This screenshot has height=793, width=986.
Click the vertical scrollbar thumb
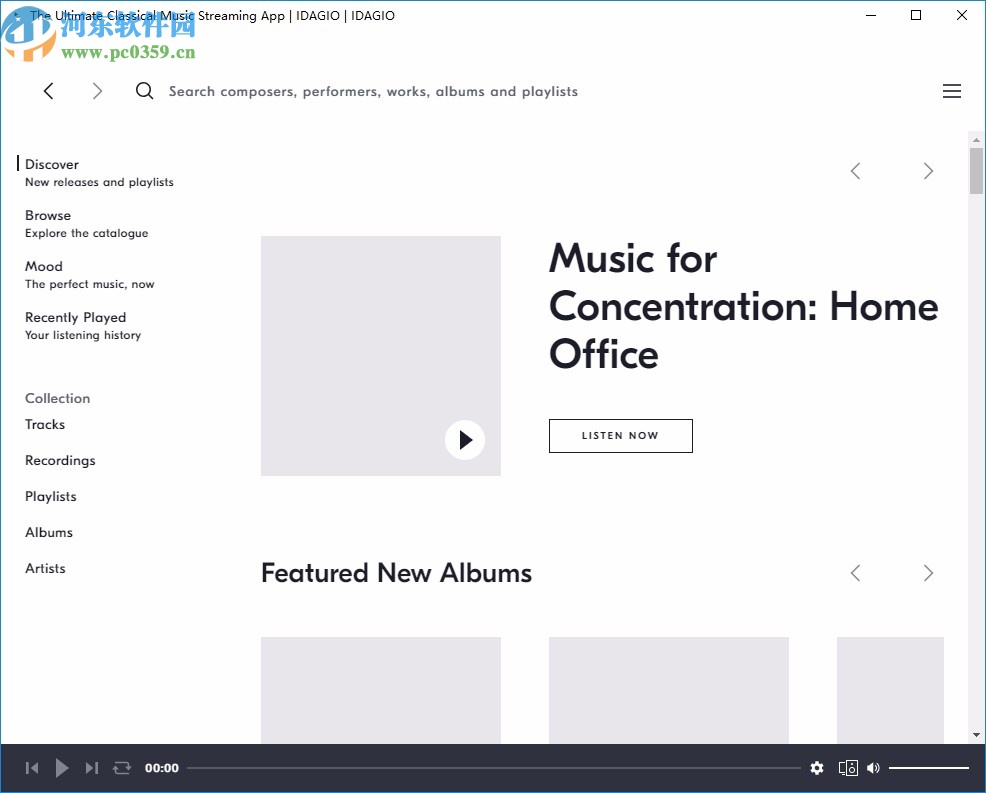[976, 171]
